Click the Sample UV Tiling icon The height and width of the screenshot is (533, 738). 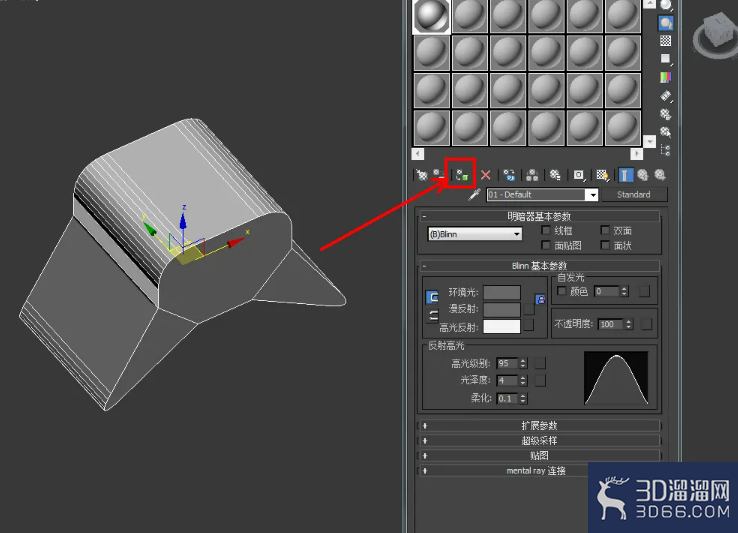(x=666, y=59)
